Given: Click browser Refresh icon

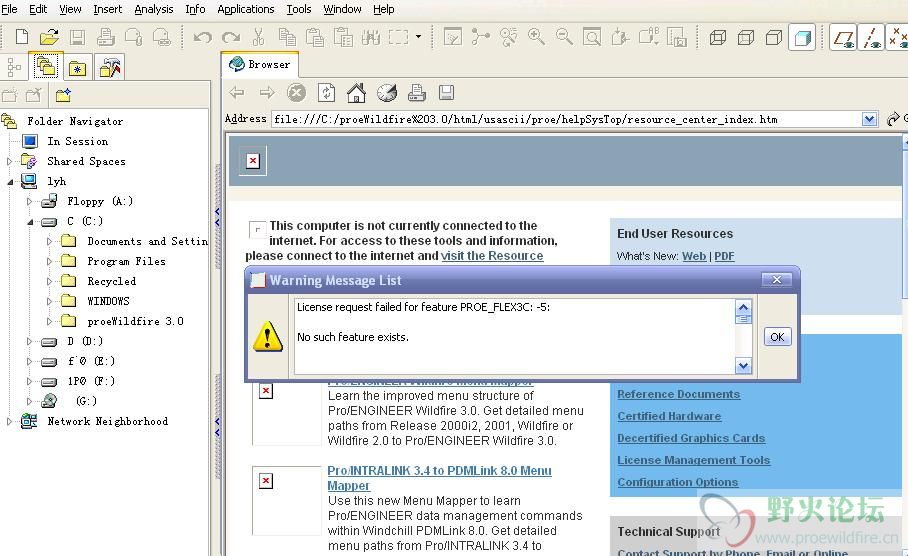Looking at the screenshot, I should (x=327, y=93).
